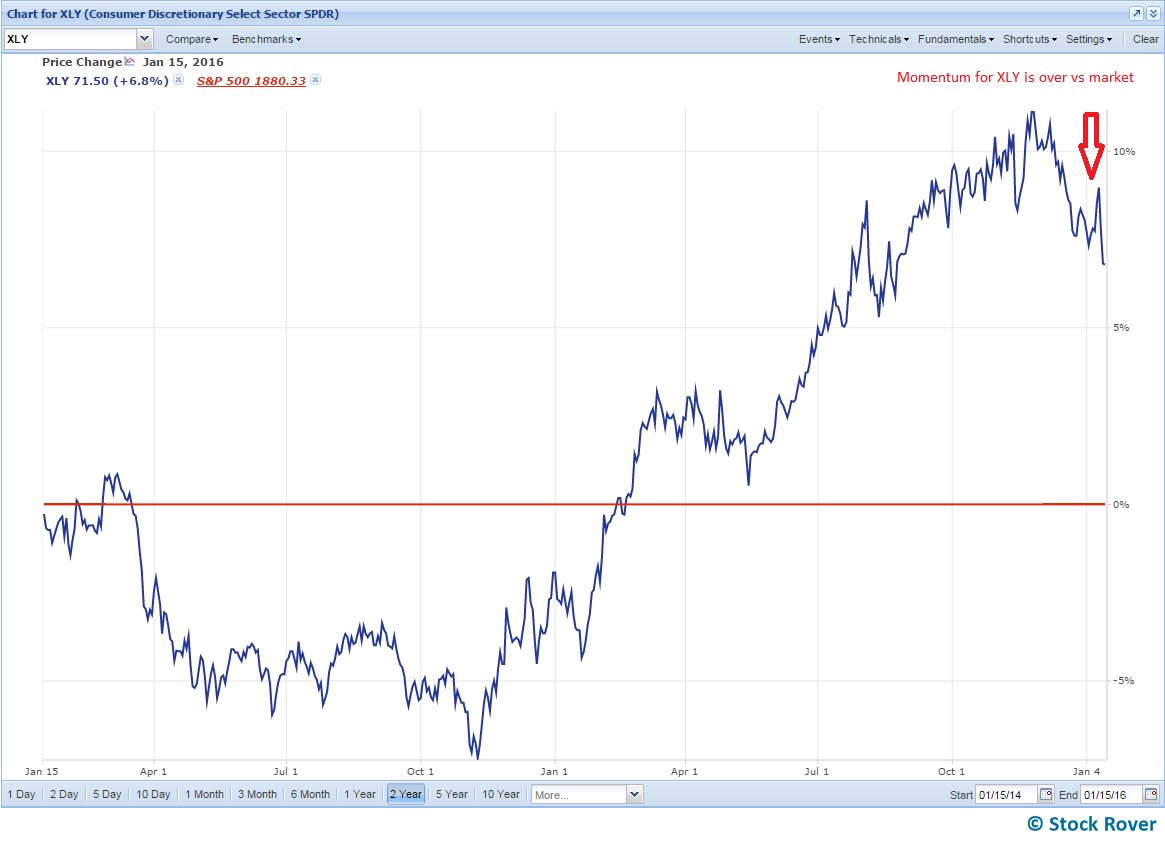Select the 1 Year period
The image size is (1165, 844).
point(360,794)
